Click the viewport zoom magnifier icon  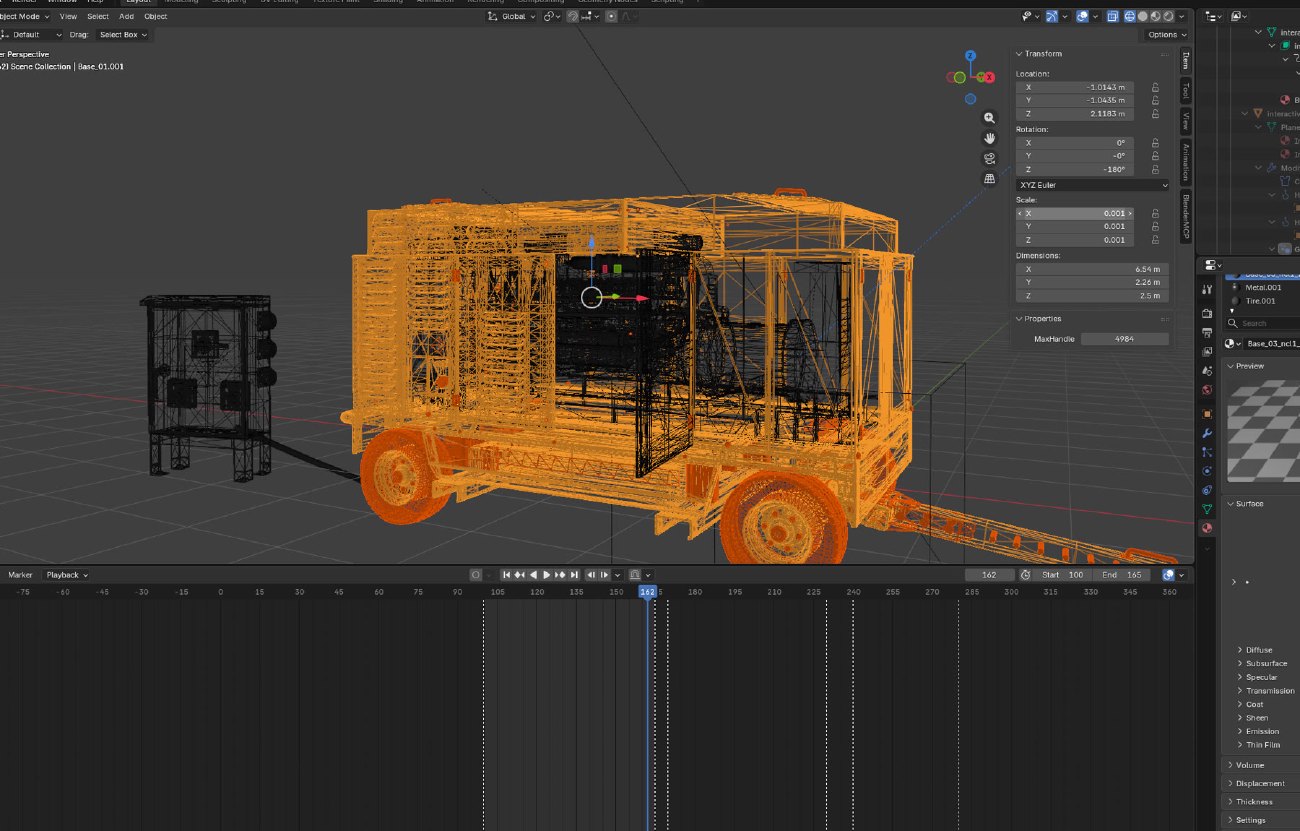point(990,118)
